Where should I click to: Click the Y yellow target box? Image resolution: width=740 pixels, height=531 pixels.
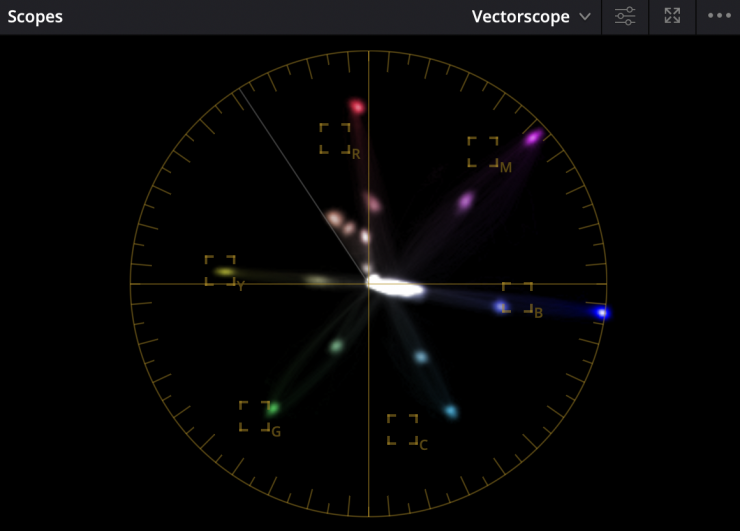pos(220,270)
